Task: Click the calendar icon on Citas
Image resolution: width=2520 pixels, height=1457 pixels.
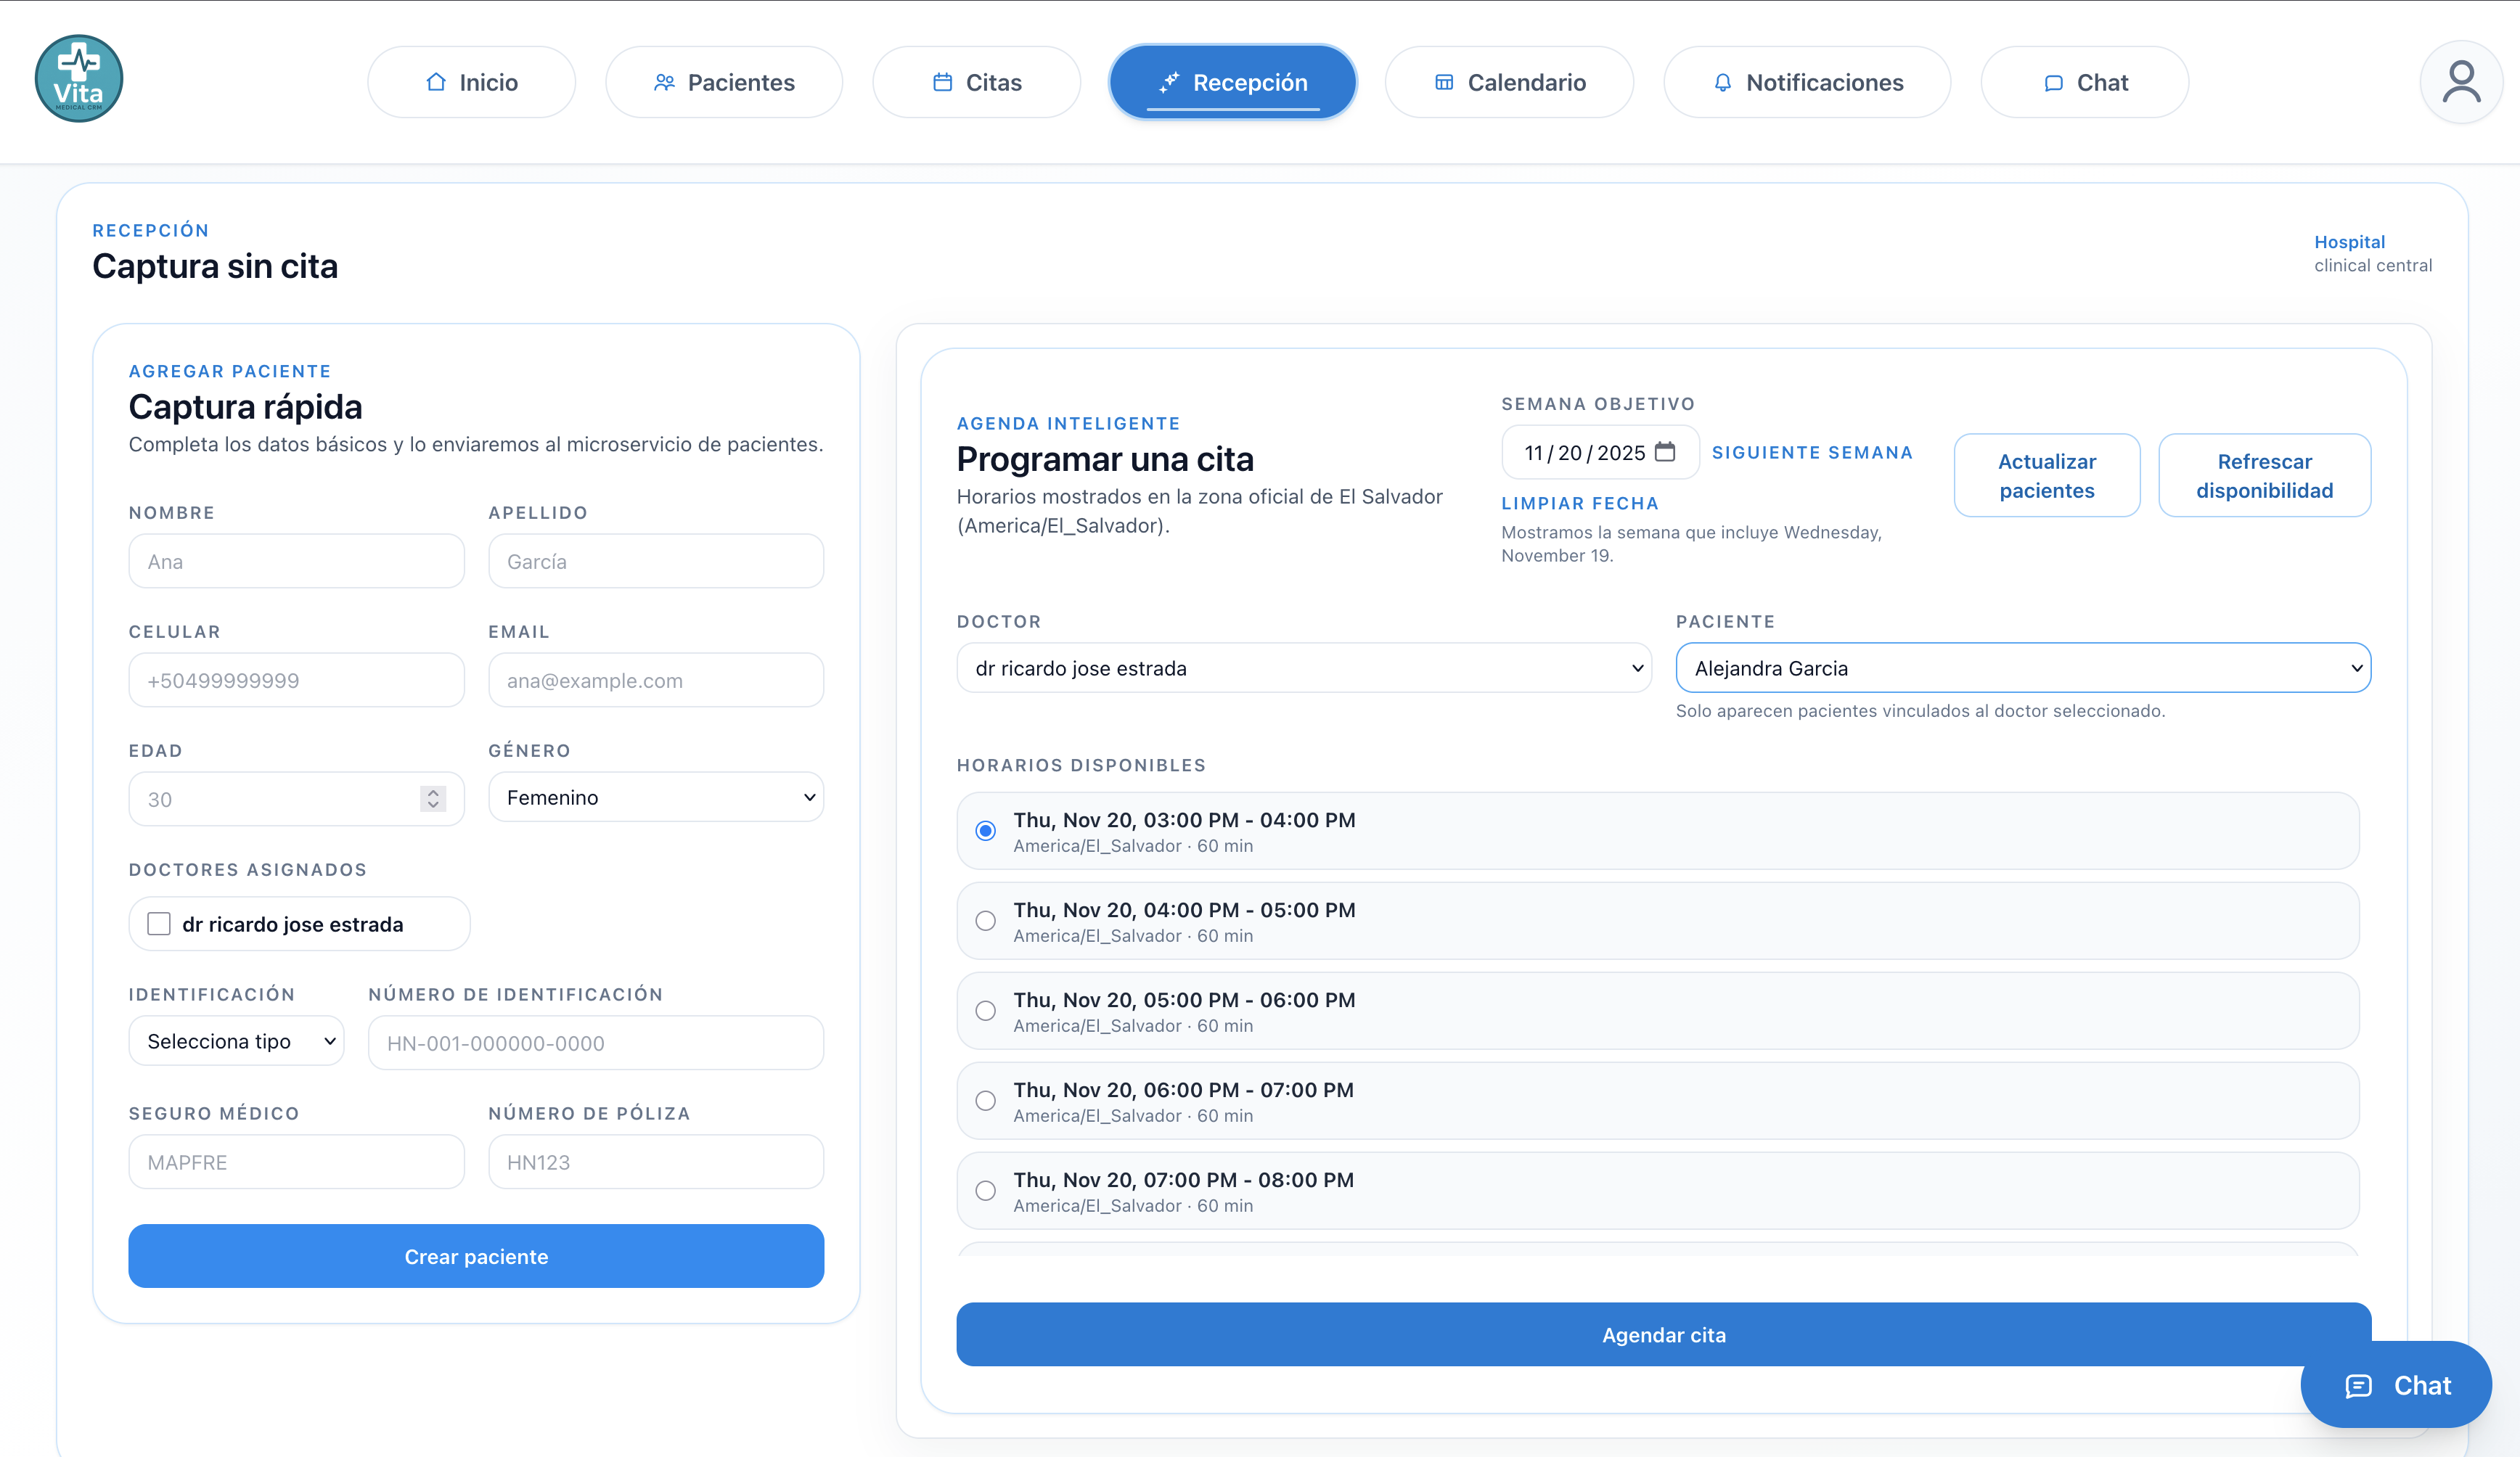Action: (x=942, y=82)
